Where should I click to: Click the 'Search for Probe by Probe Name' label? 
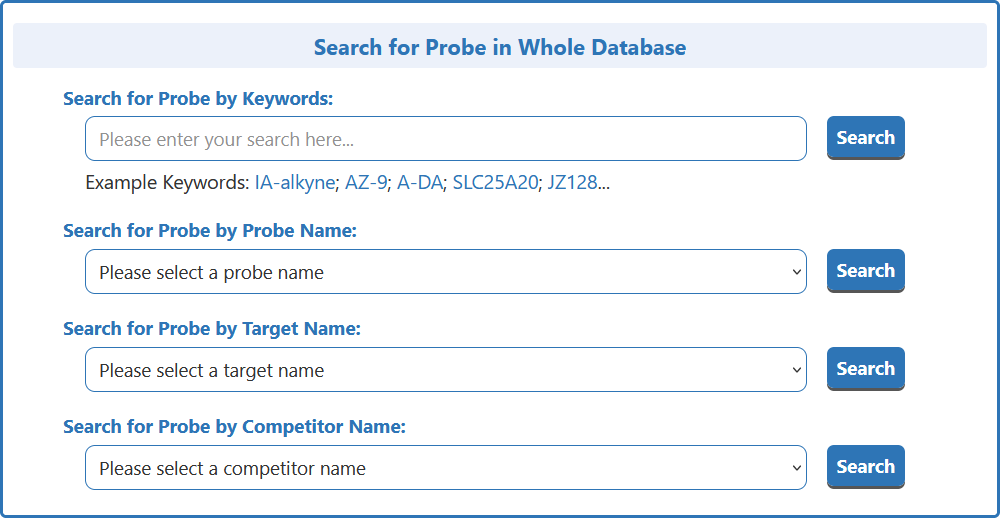click(x=210, y=231)
